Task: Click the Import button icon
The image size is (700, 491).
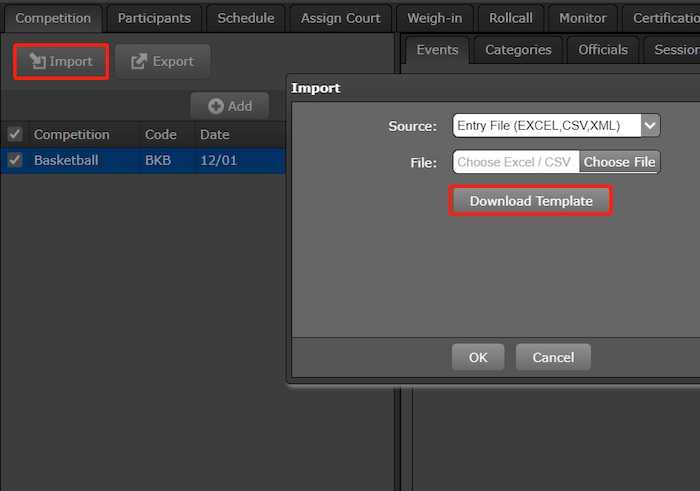Action: pos(38,62)
